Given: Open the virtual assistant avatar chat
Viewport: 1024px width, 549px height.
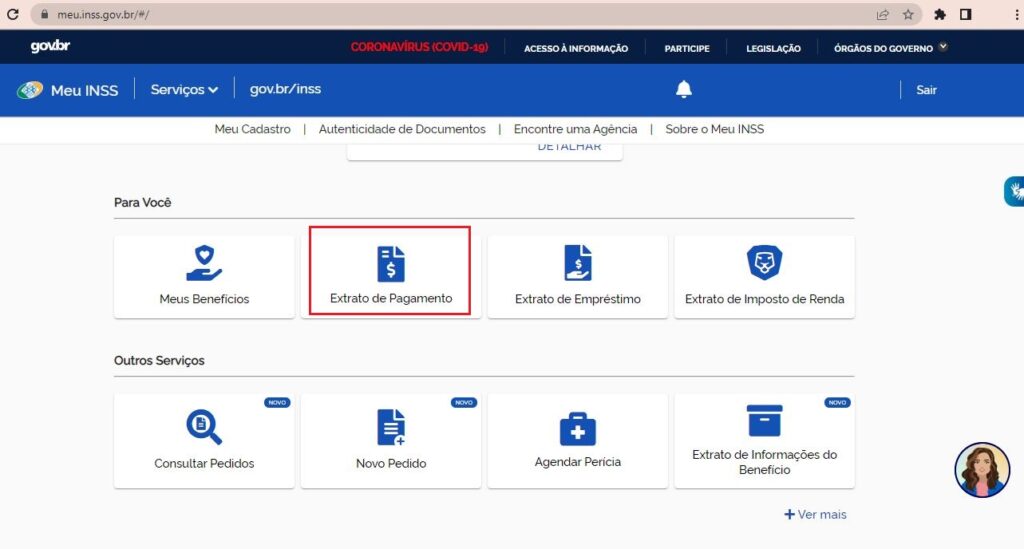Looking at the screenshot, I should click(x=982, y=470).
